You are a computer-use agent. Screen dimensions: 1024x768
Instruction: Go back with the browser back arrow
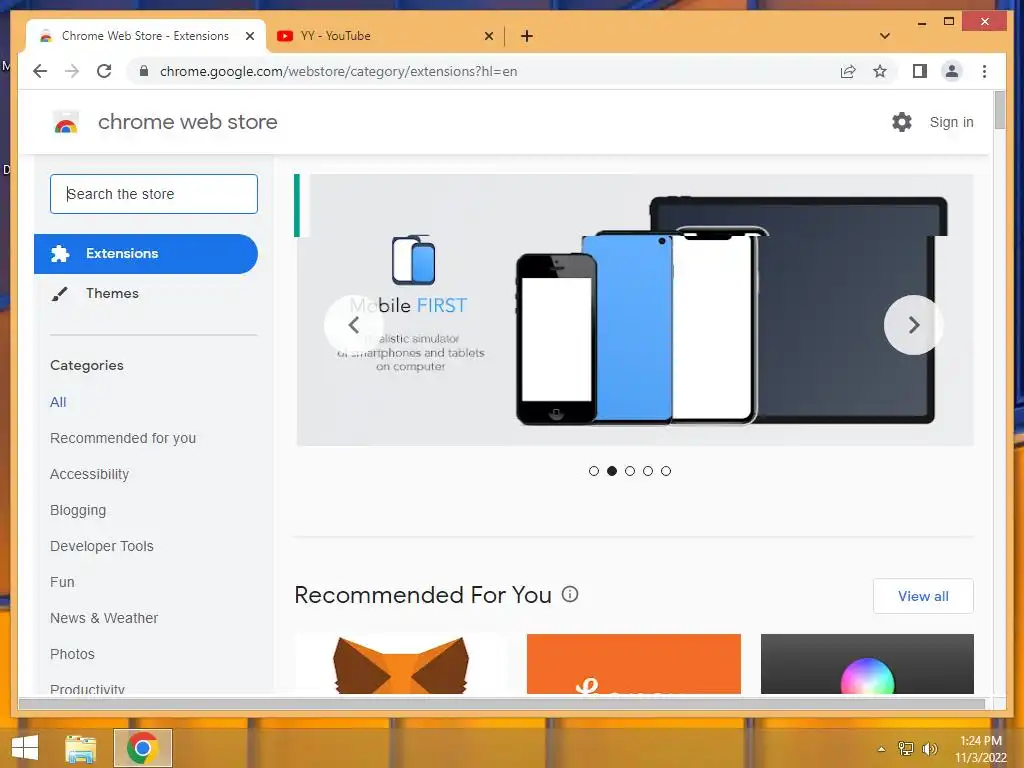pos(40,71)
